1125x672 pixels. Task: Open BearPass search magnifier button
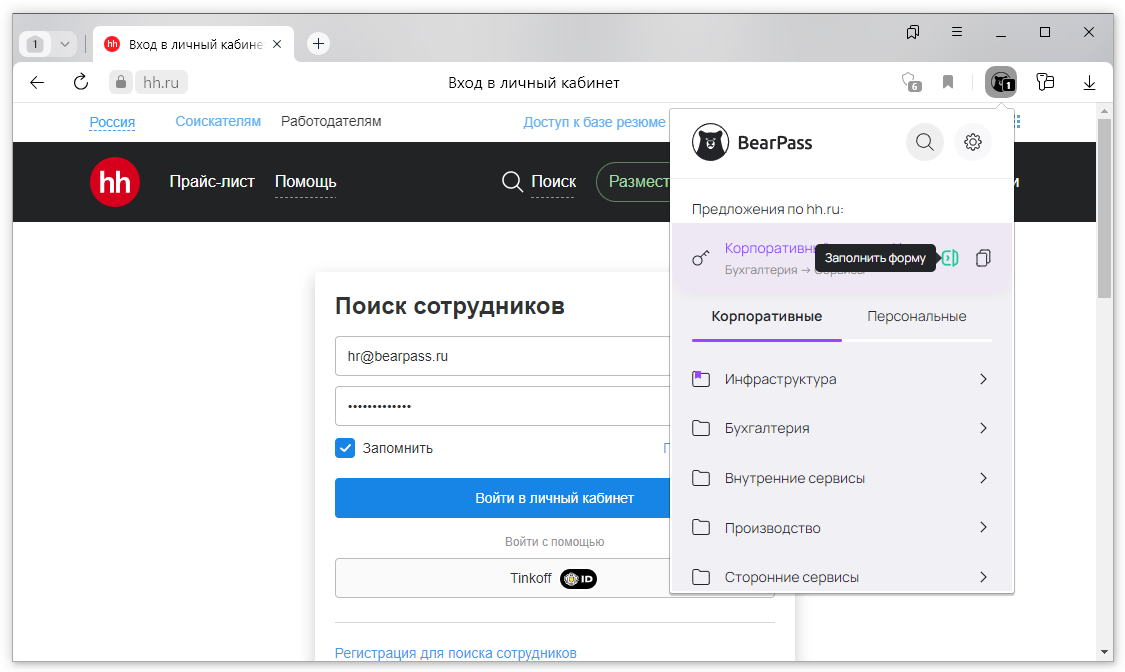tap(924, 143)
